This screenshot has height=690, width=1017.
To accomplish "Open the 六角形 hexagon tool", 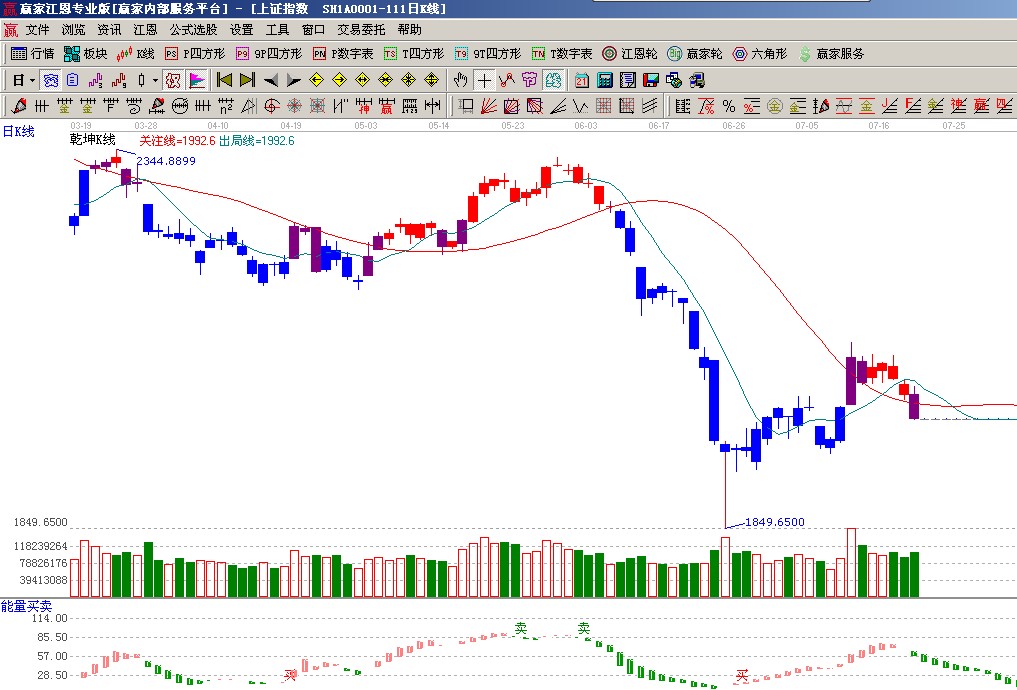I will (761, 54).
